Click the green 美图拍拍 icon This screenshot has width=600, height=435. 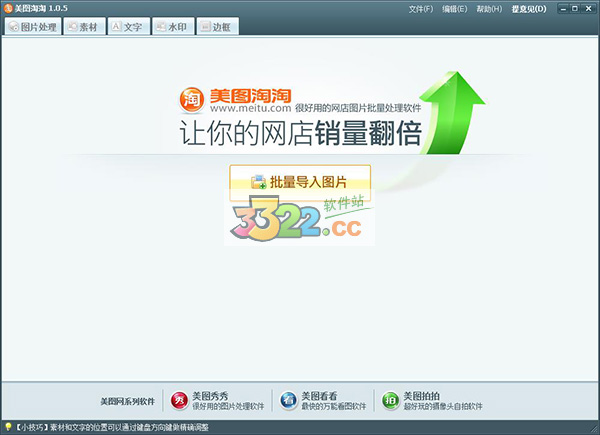390,401
